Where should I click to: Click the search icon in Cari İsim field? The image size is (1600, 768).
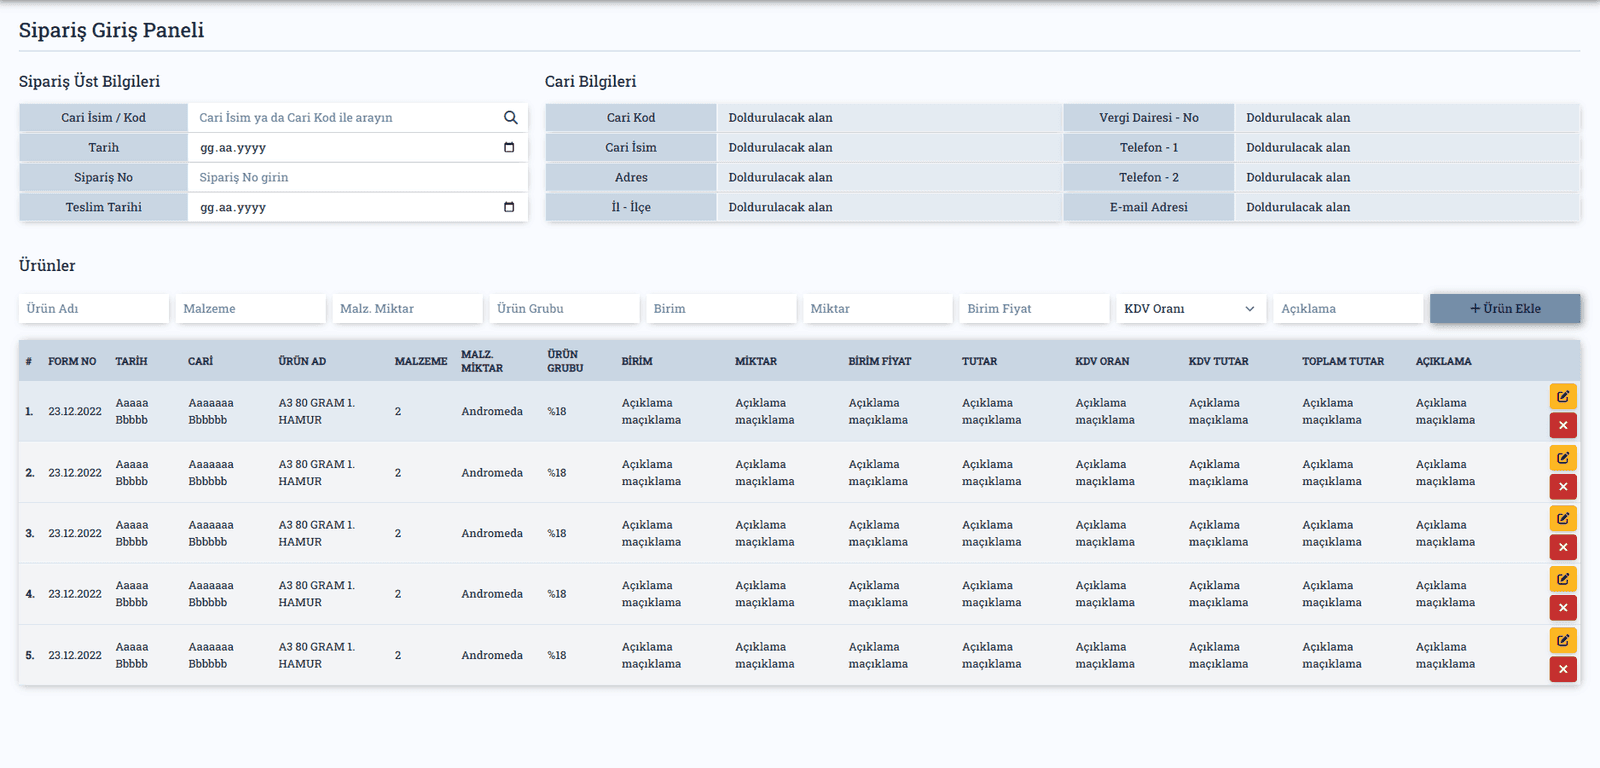point(510,117)
